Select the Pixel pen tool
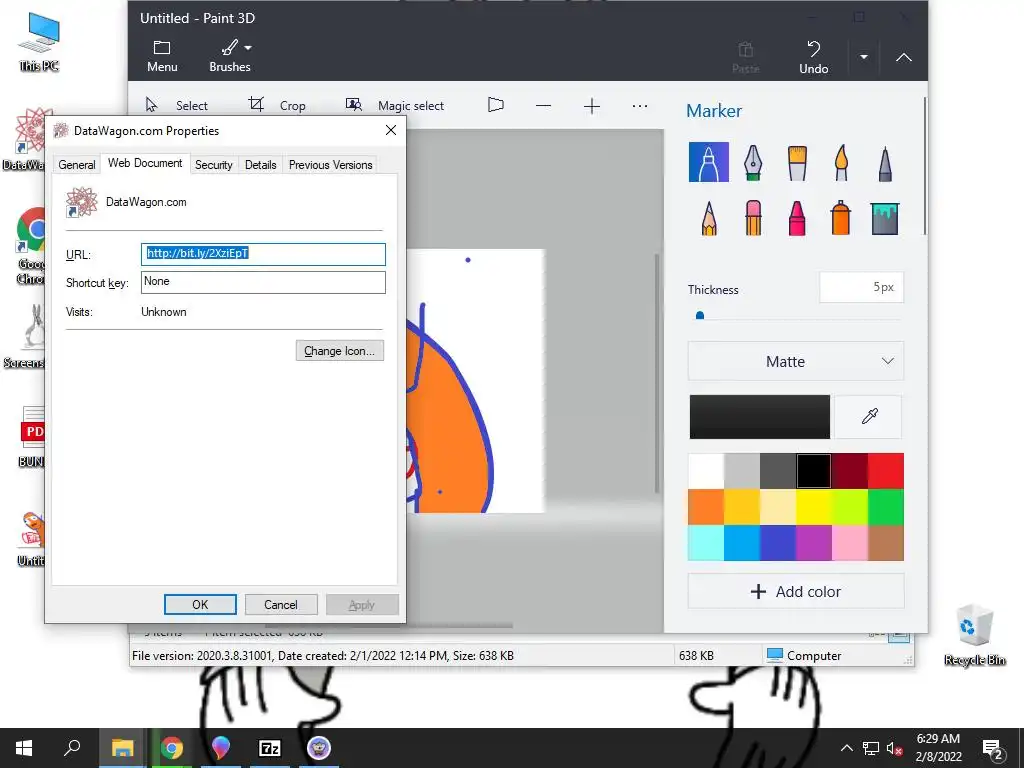Screen dimensions: 1024x768 click(x=885, y=163)
